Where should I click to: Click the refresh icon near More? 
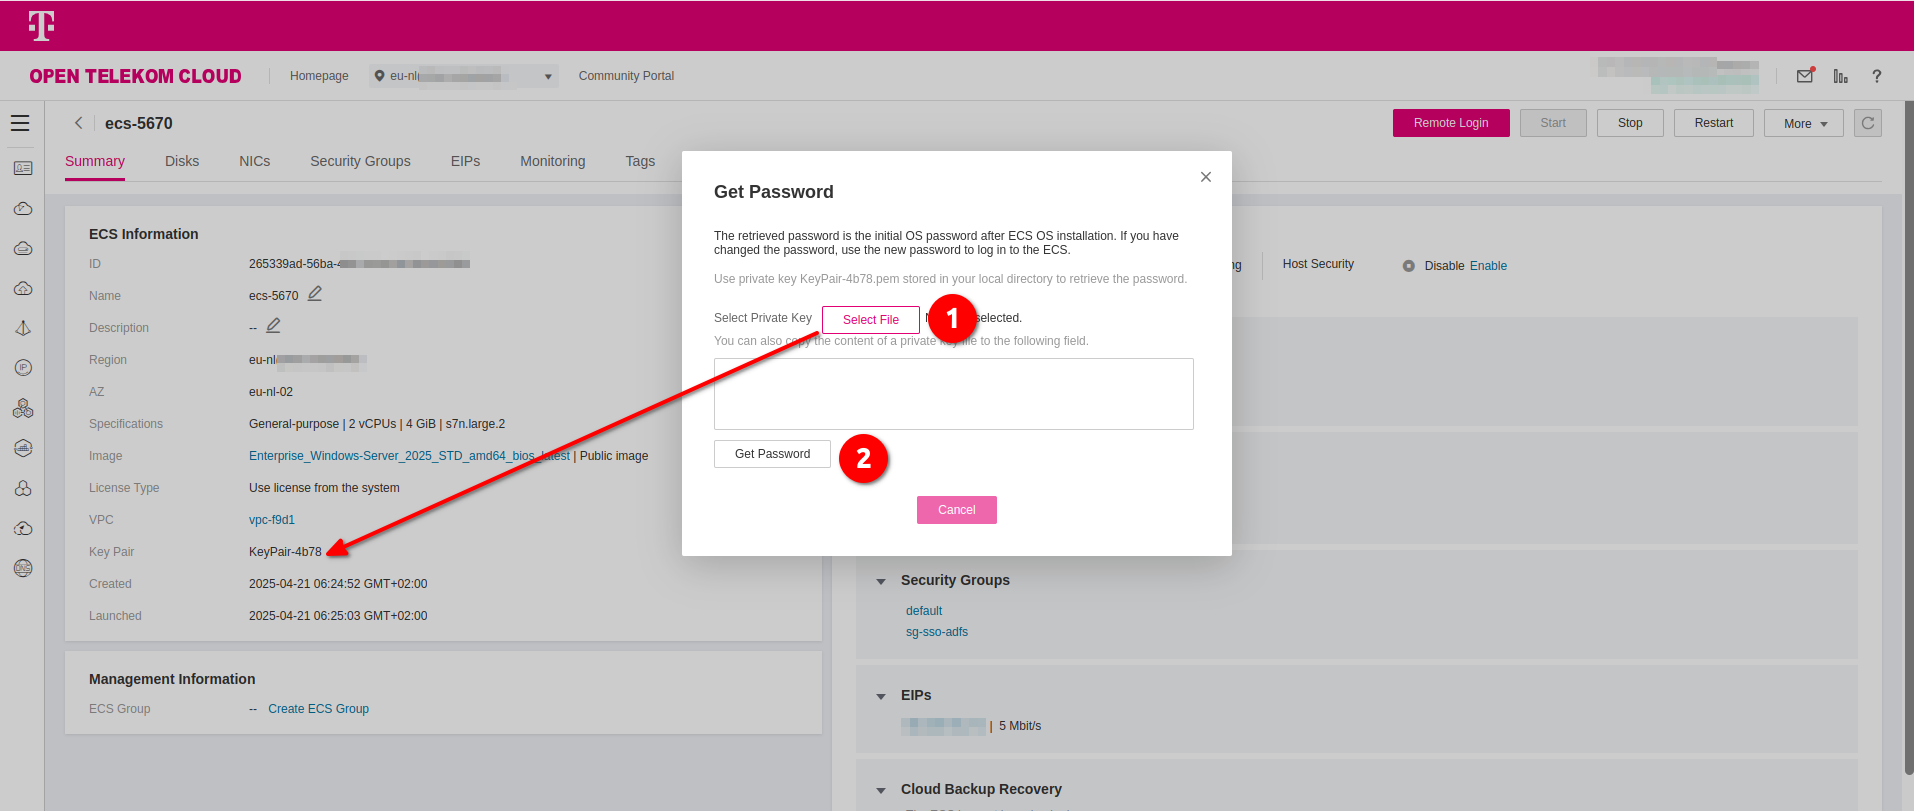[1867, 123]
